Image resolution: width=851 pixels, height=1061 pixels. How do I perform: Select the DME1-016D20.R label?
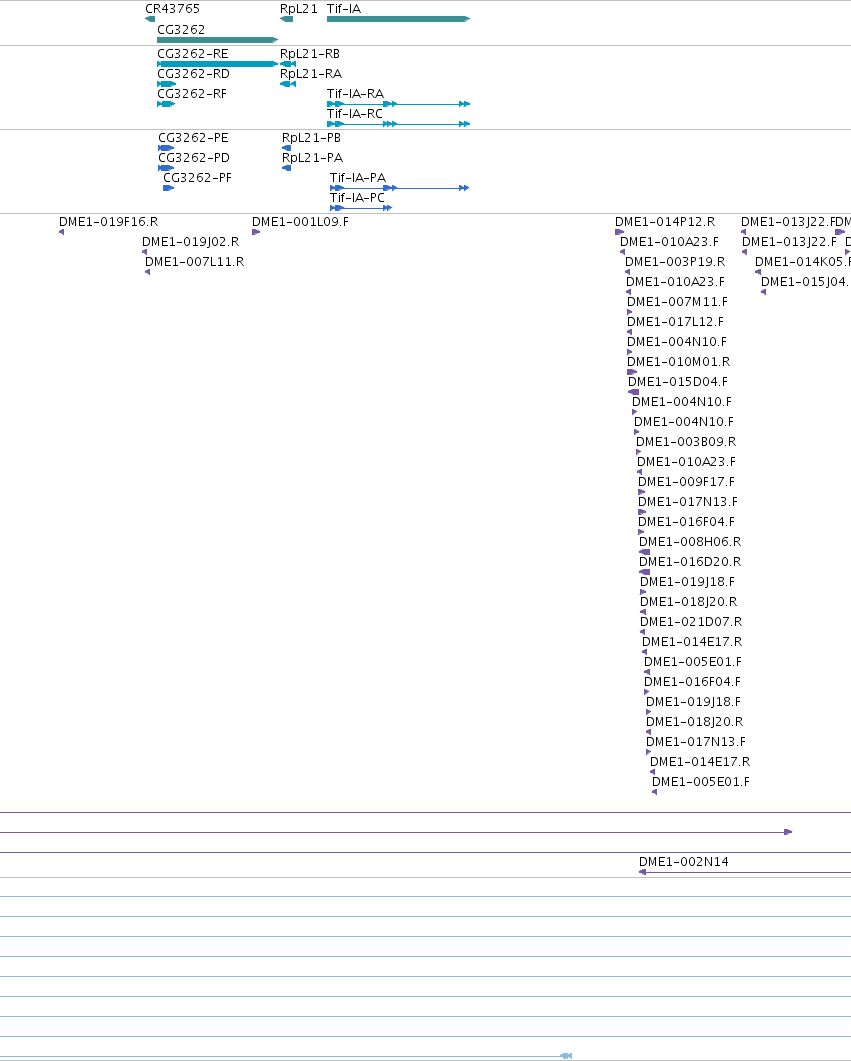coord(690,562)
